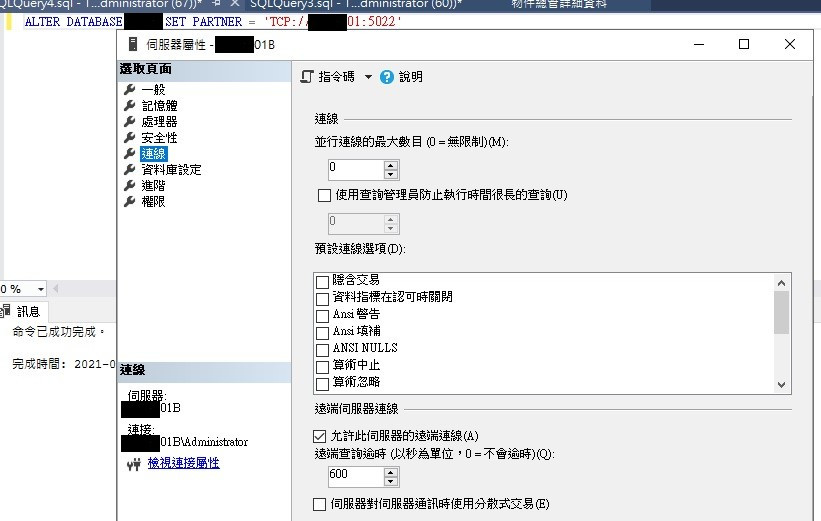821x521 pixels.
Task: Click the wrench icon beside 連線 page
Action: tap(129, 153)
